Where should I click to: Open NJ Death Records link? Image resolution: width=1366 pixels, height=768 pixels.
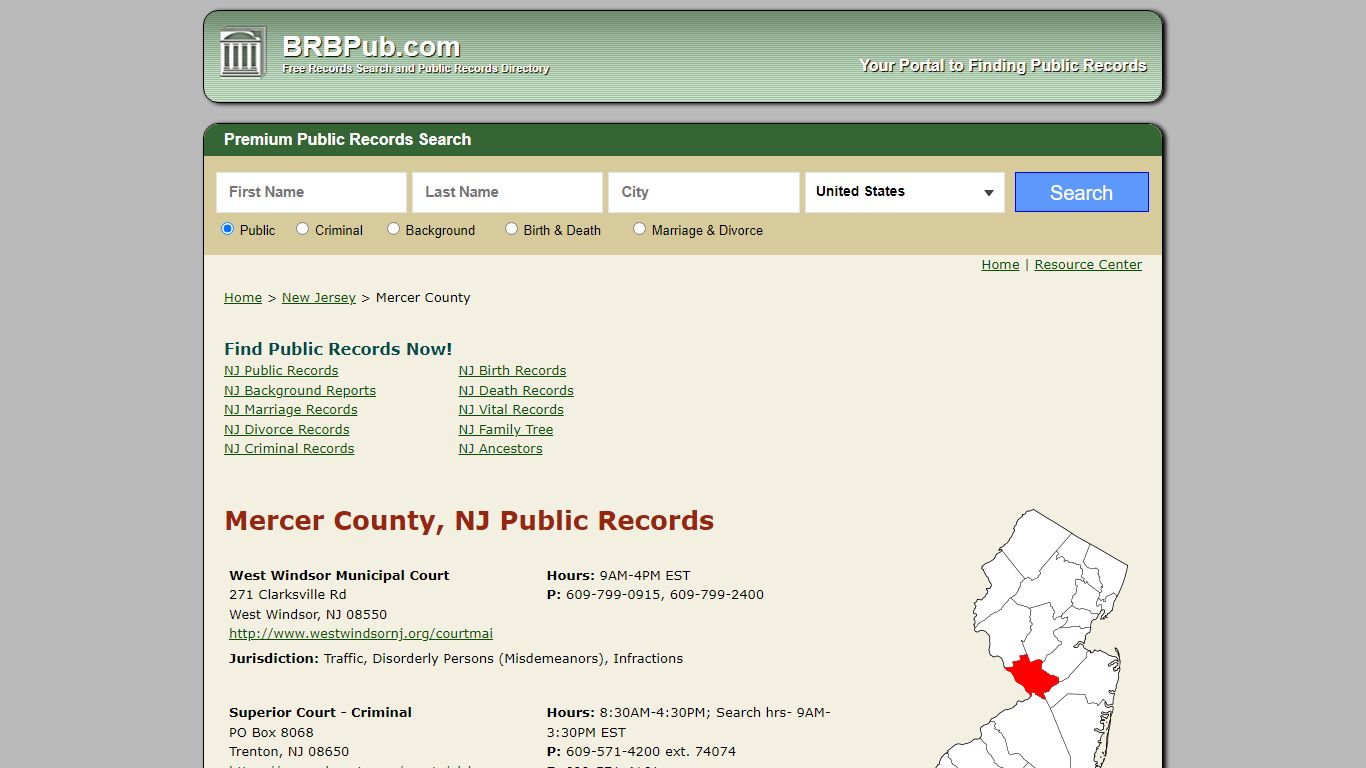click(516, 391)
